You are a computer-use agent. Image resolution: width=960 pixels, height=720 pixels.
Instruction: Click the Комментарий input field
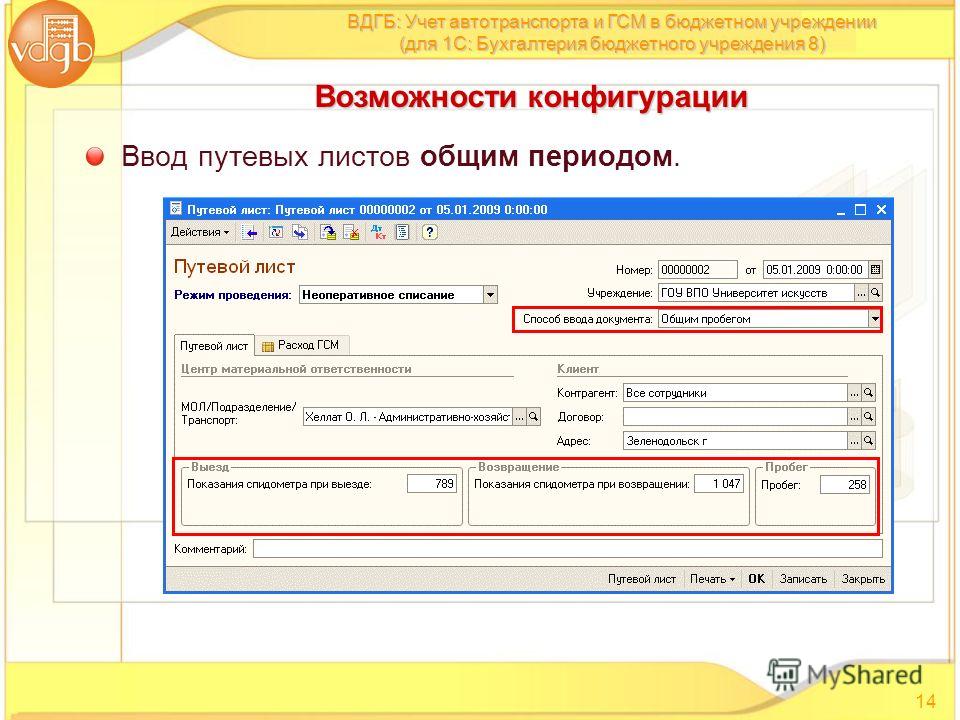[568, 549]
